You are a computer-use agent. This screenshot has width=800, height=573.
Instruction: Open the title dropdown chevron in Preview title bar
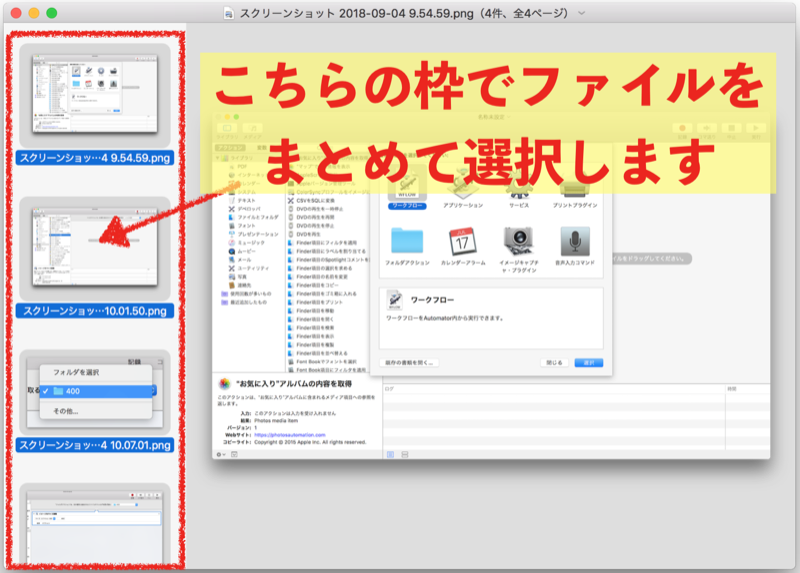(x=582, y=13)
